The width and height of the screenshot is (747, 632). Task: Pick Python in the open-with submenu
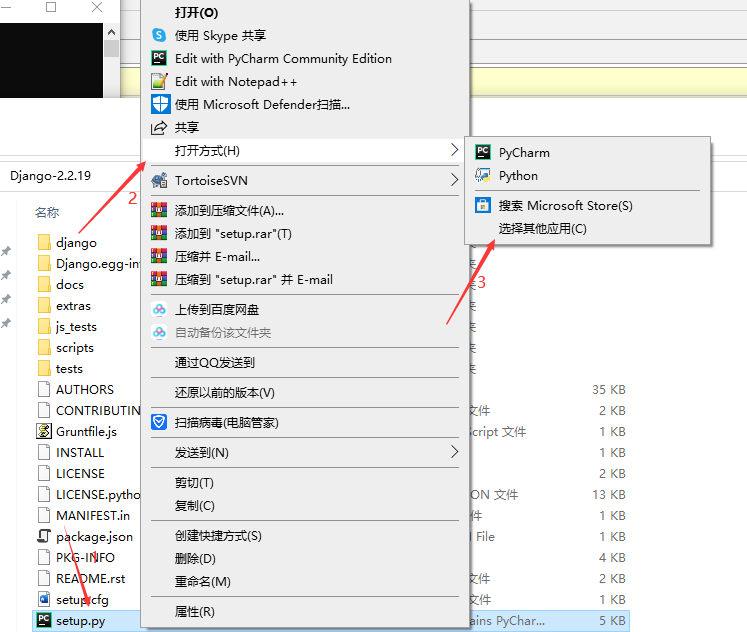click(518, 176)
